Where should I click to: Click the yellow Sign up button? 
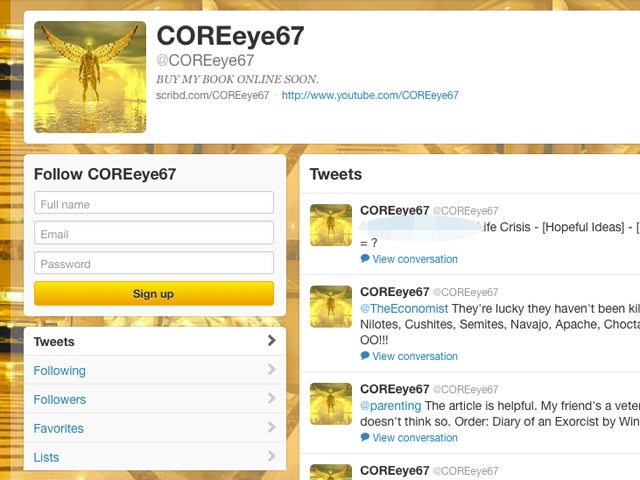pyautogui.click(x=154, y=293)
